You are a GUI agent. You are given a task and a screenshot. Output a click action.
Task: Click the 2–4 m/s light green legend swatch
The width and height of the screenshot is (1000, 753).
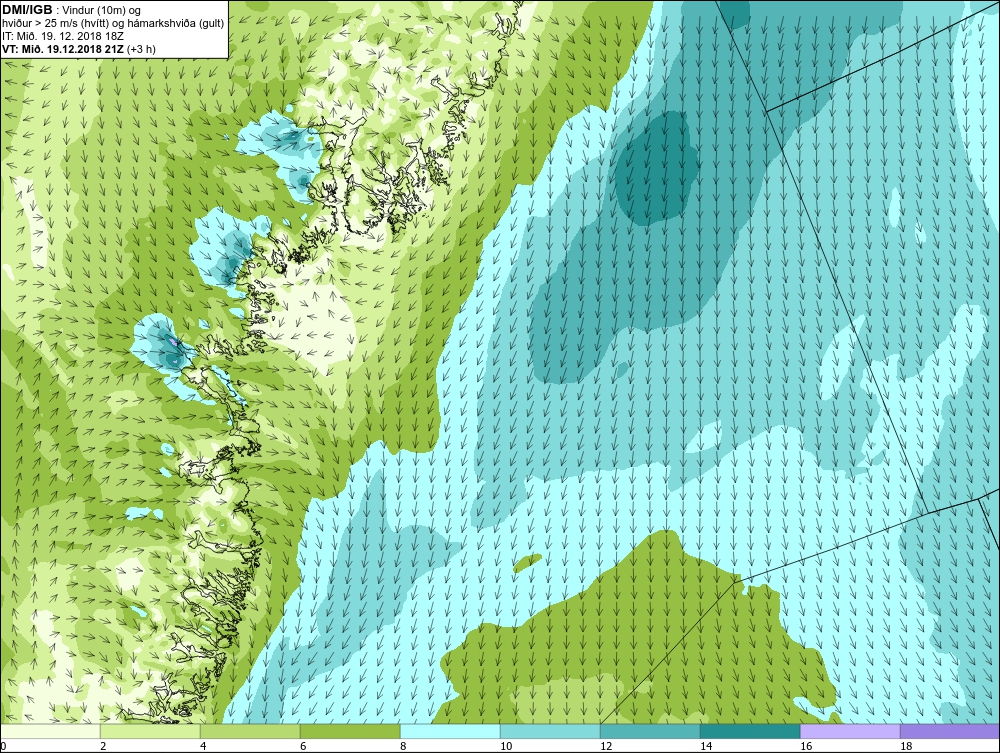click(150, 731)
